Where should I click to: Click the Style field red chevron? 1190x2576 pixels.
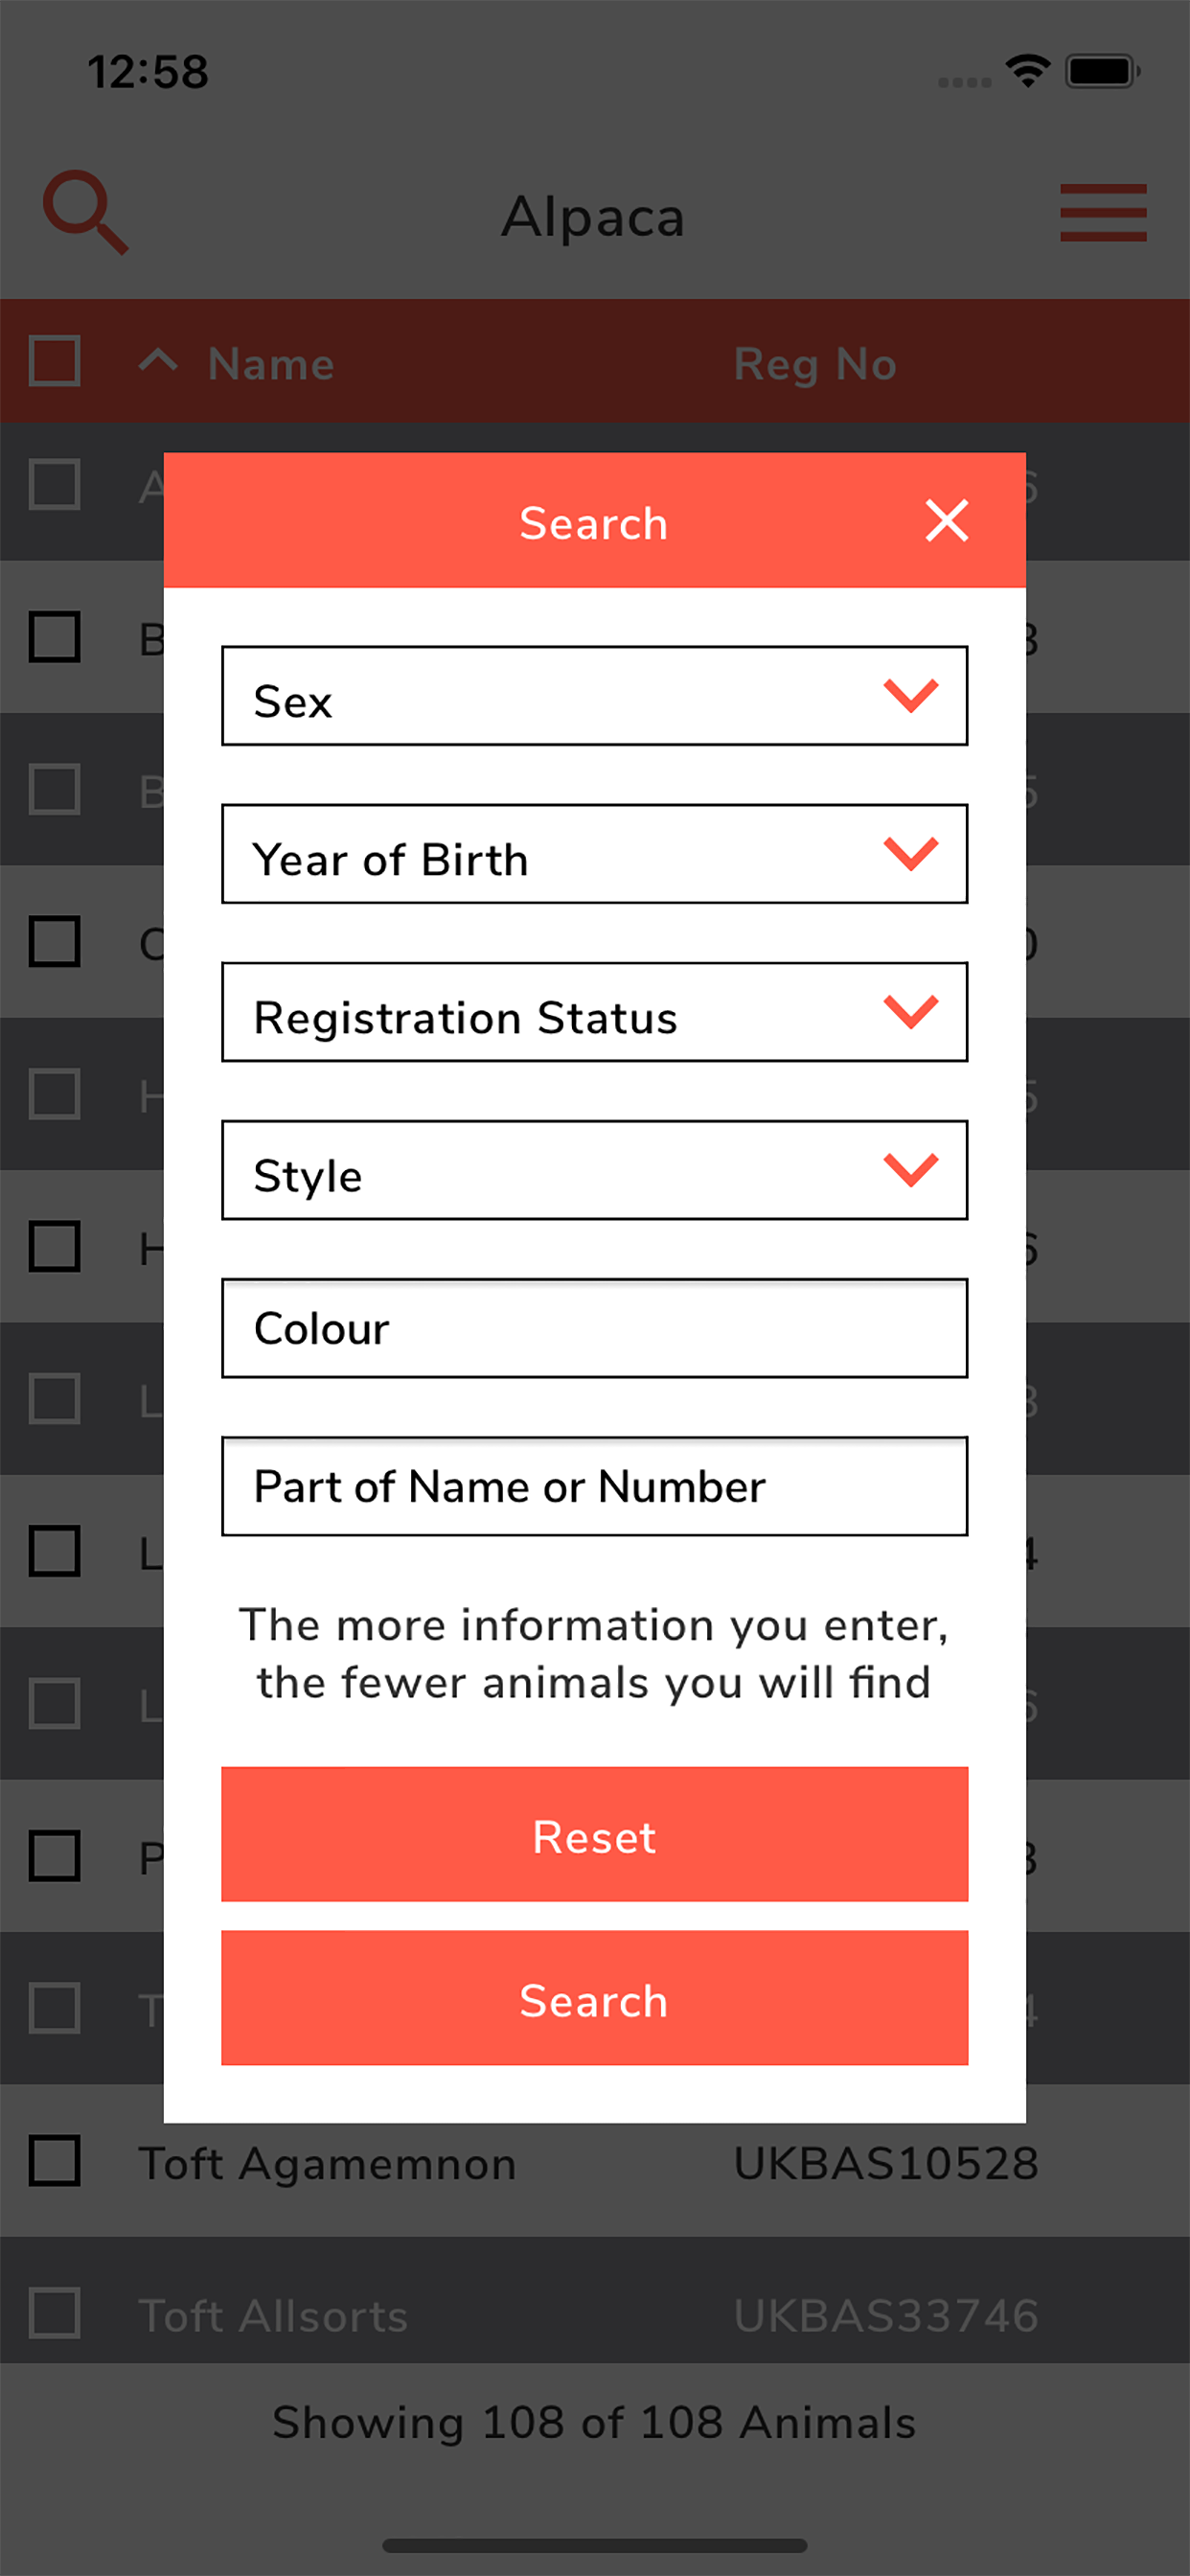[910, 1169]
